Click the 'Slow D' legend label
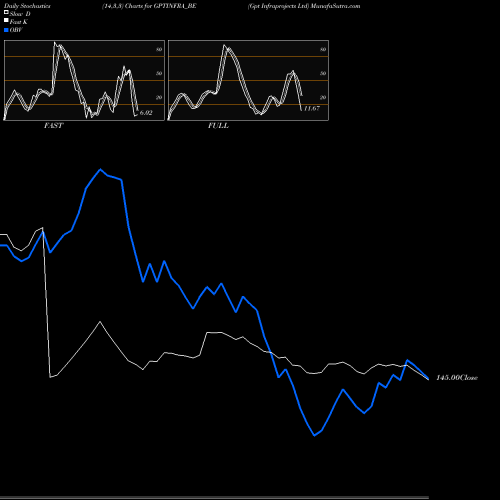500x500 pixels. (20, 14)
